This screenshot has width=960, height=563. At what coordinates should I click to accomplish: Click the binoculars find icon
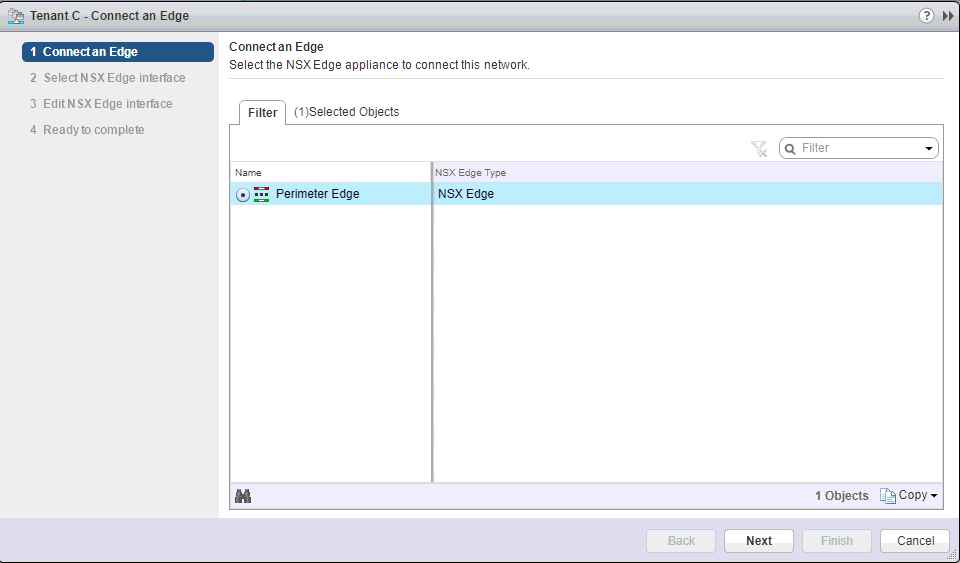pyautogui.click(x=243, y=496)
